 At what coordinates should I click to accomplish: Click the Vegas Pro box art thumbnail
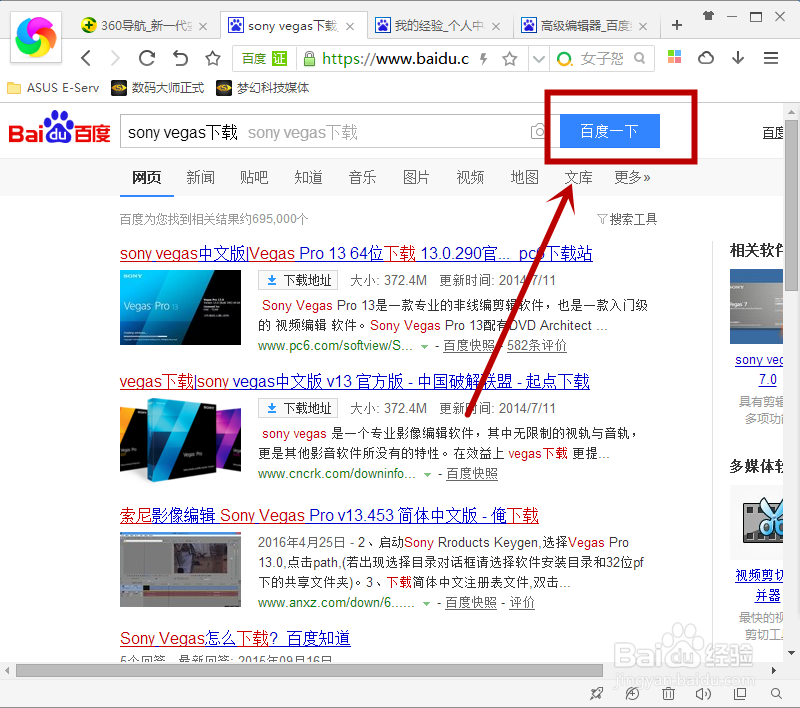pyautogui.click(x=180, y=440)
